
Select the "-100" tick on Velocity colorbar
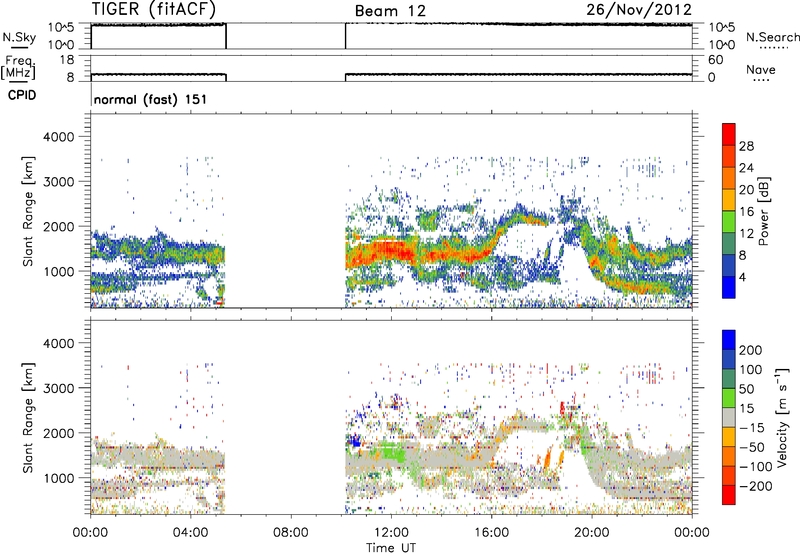pyautogui.click(x=757, y=467)
